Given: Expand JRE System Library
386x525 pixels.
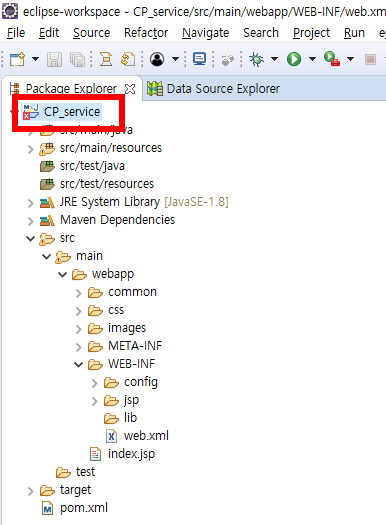Looking at the screenshot, I should click(30, 203).
